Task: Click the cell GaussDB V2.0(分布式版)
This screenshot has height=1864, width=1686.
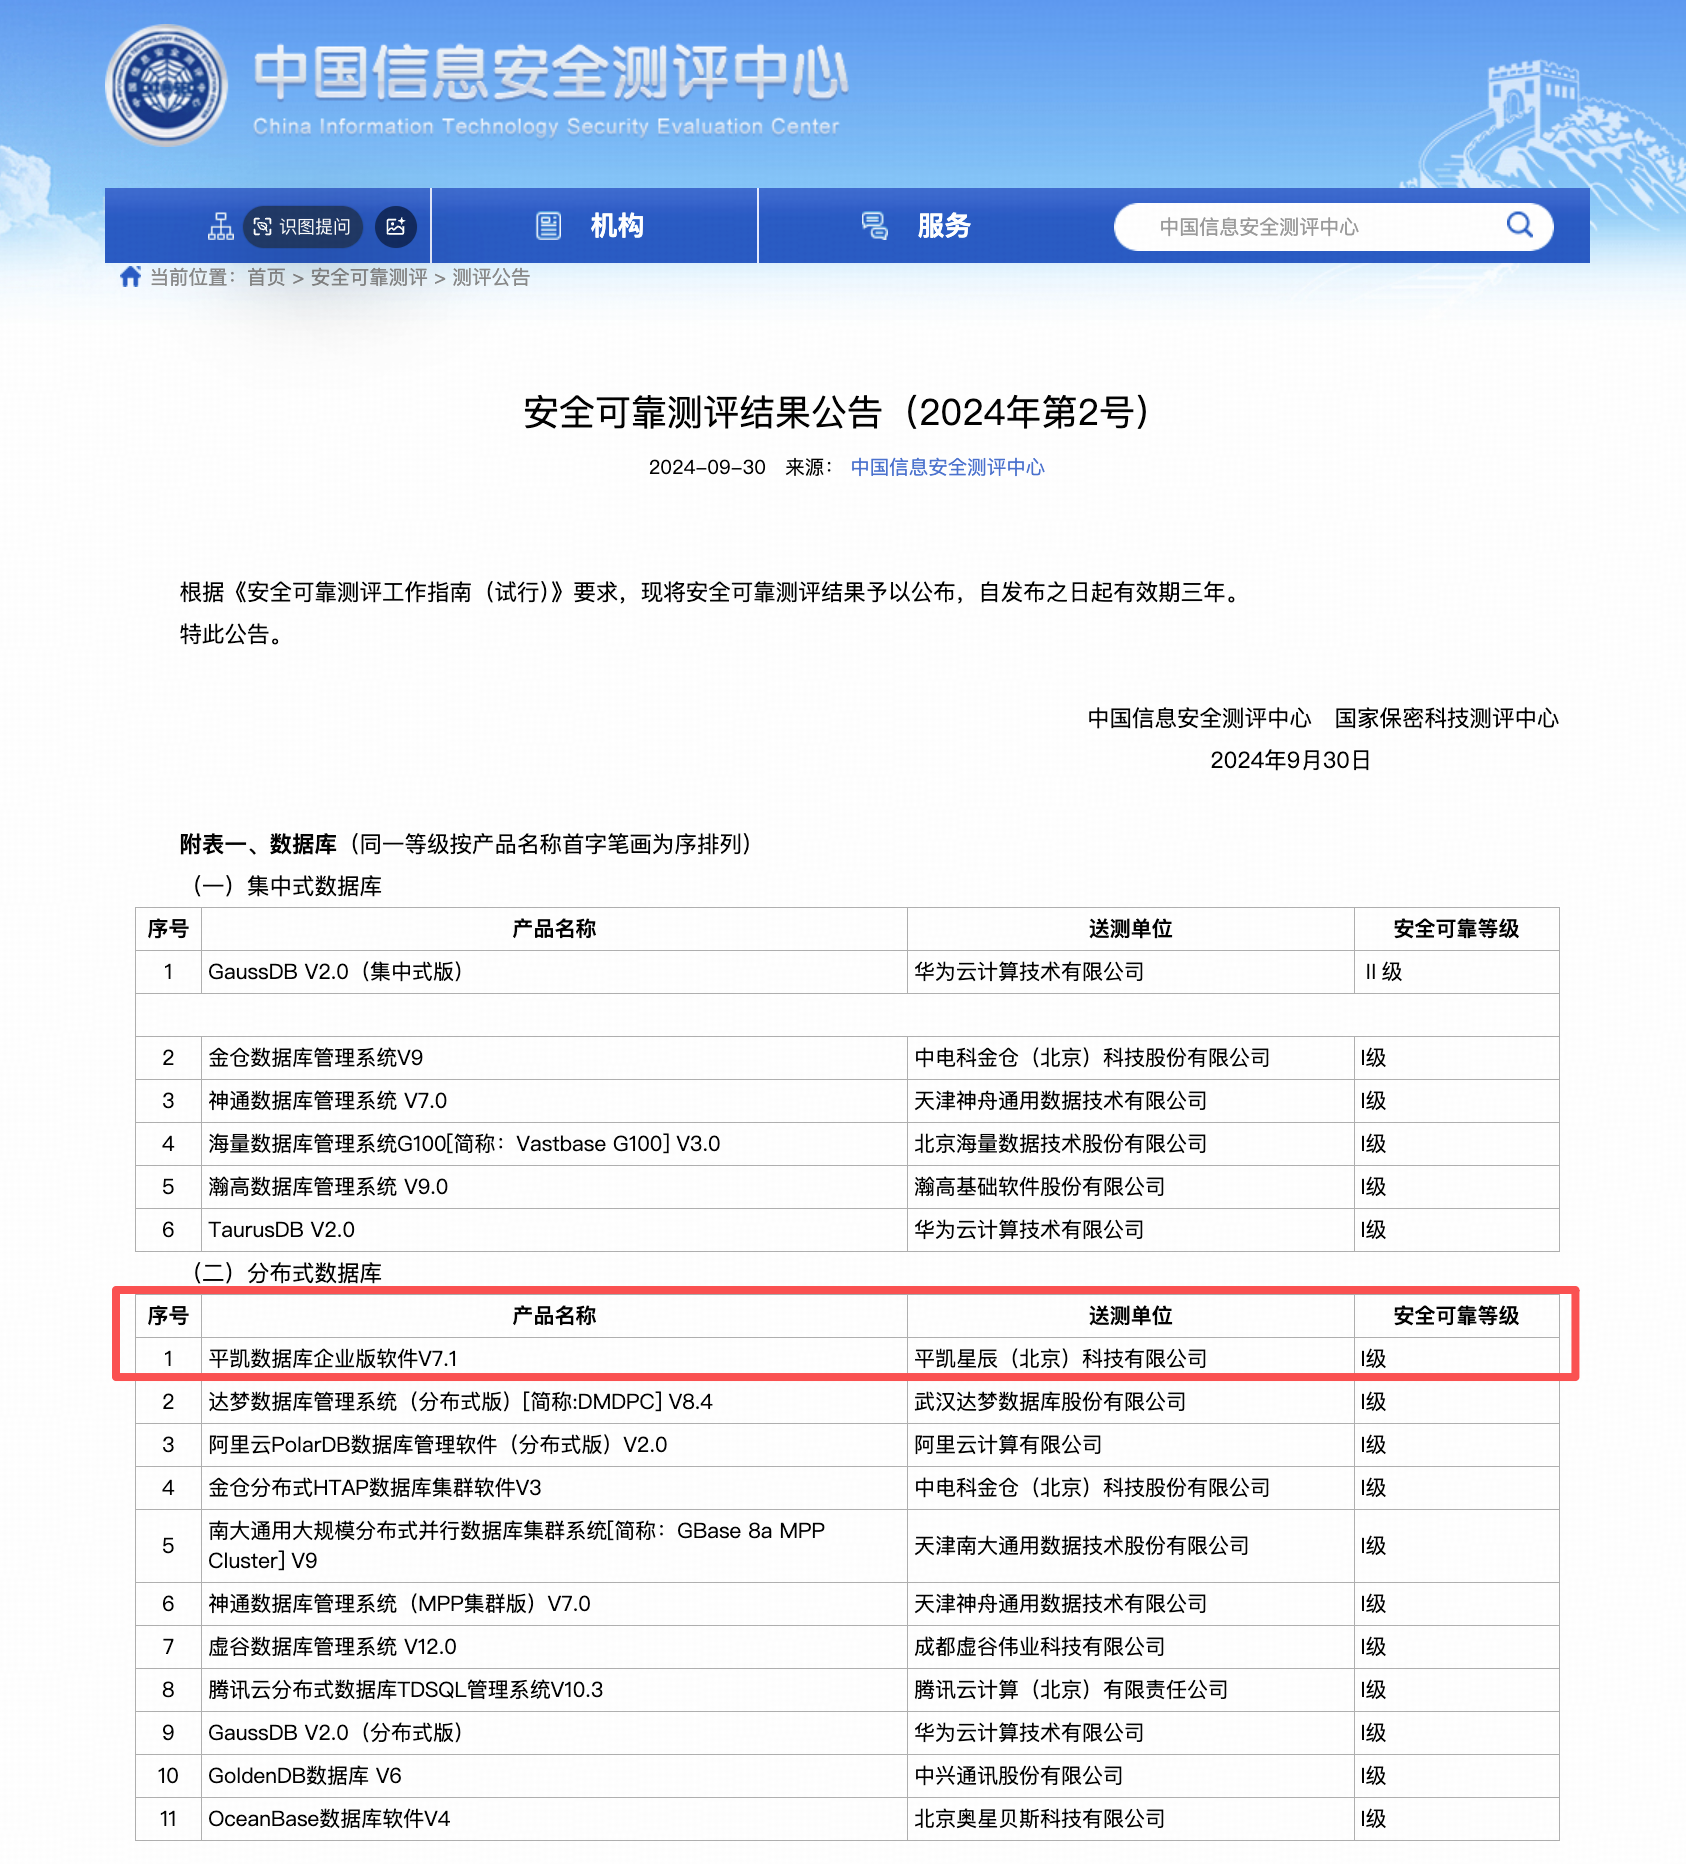Action: (x=554, y=1733)
